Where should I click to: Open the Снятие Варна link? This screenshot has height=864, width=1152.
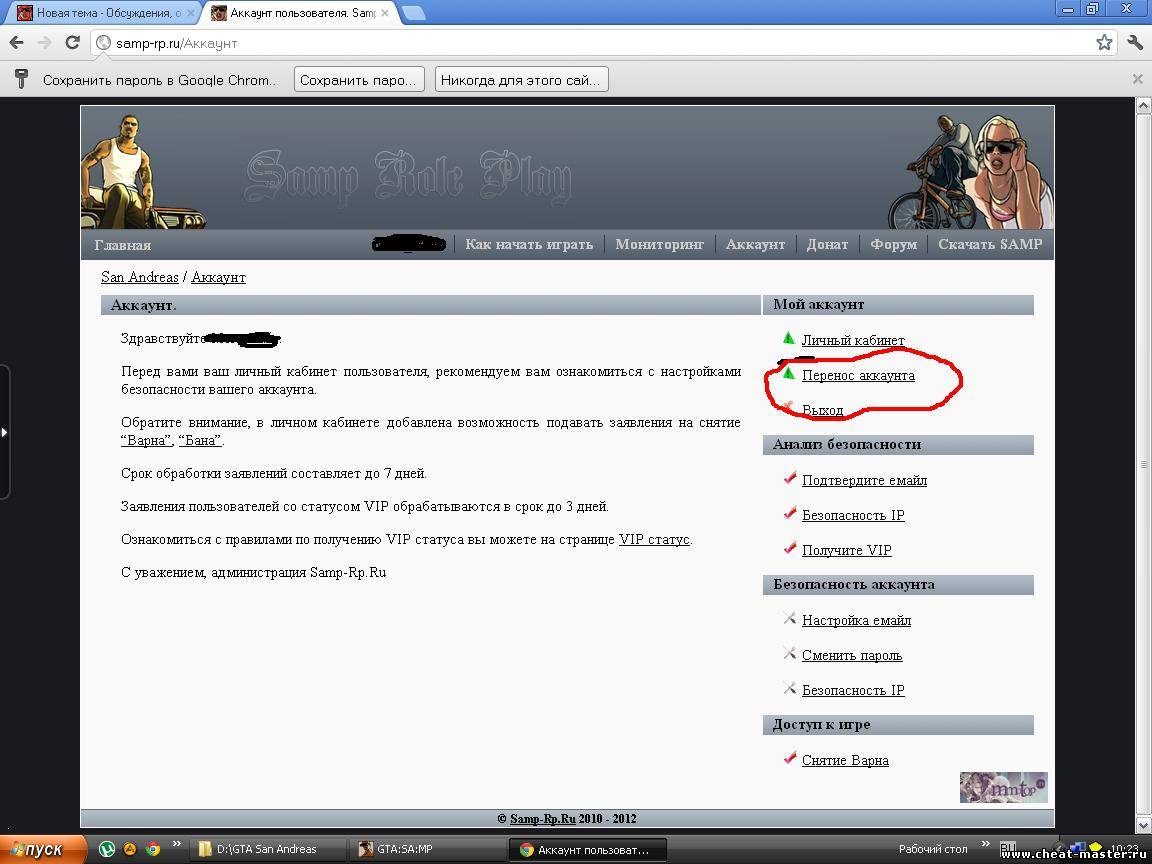tap(845, 760)
